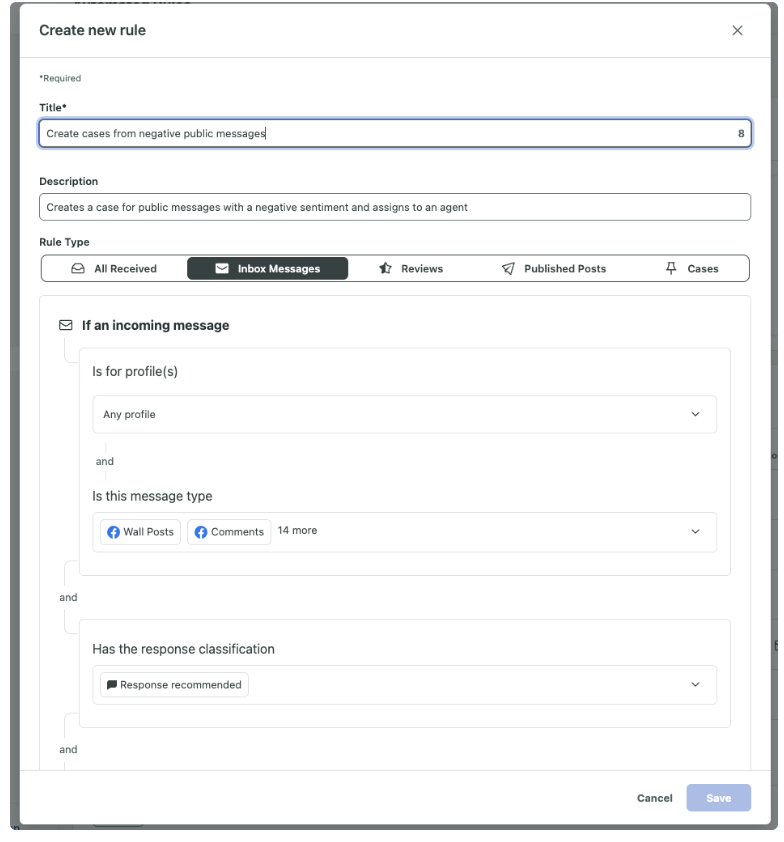The image size is (784, 842).
Task: Click the Response recommended speech bubble icon
Action: coord(112,685)
